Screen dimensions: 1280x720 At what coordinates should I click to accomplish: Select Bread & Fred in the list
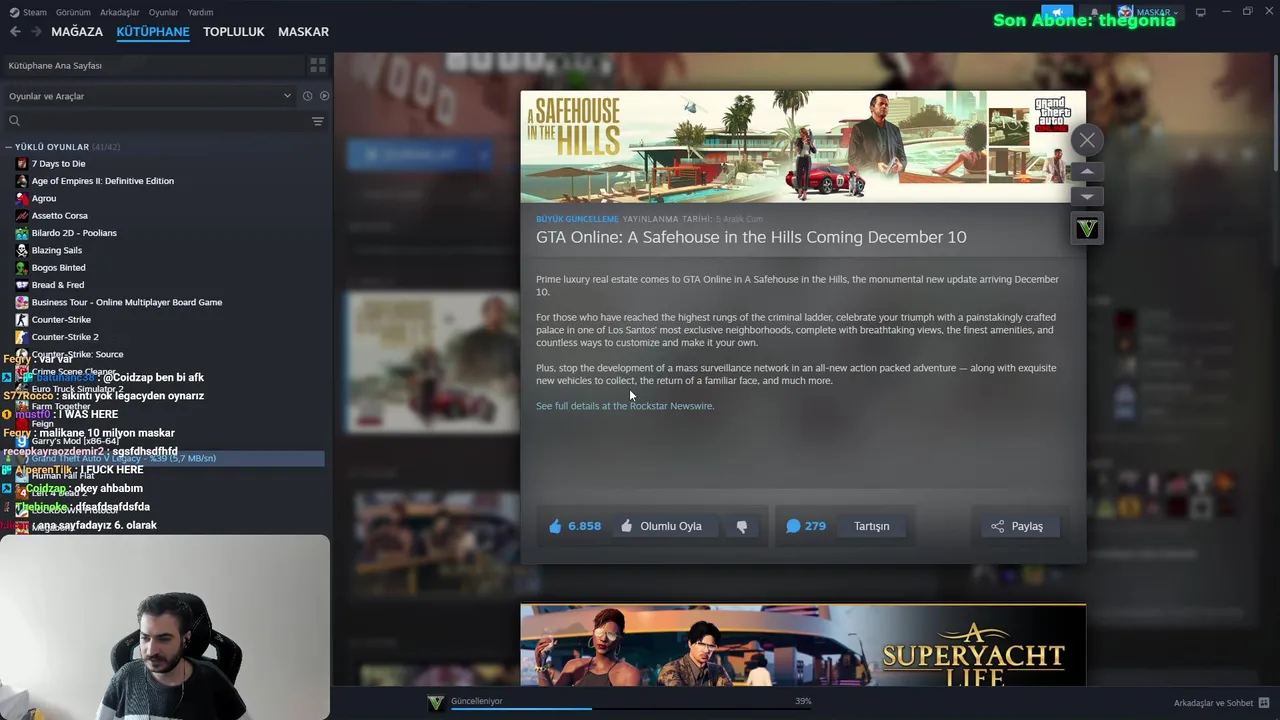point(57,285)
